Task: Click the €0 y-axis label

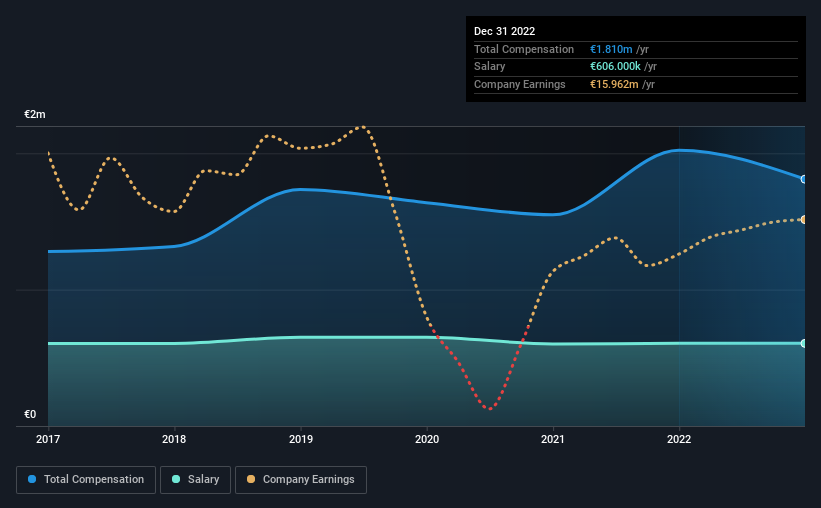Action: click(x=30, y=414)
